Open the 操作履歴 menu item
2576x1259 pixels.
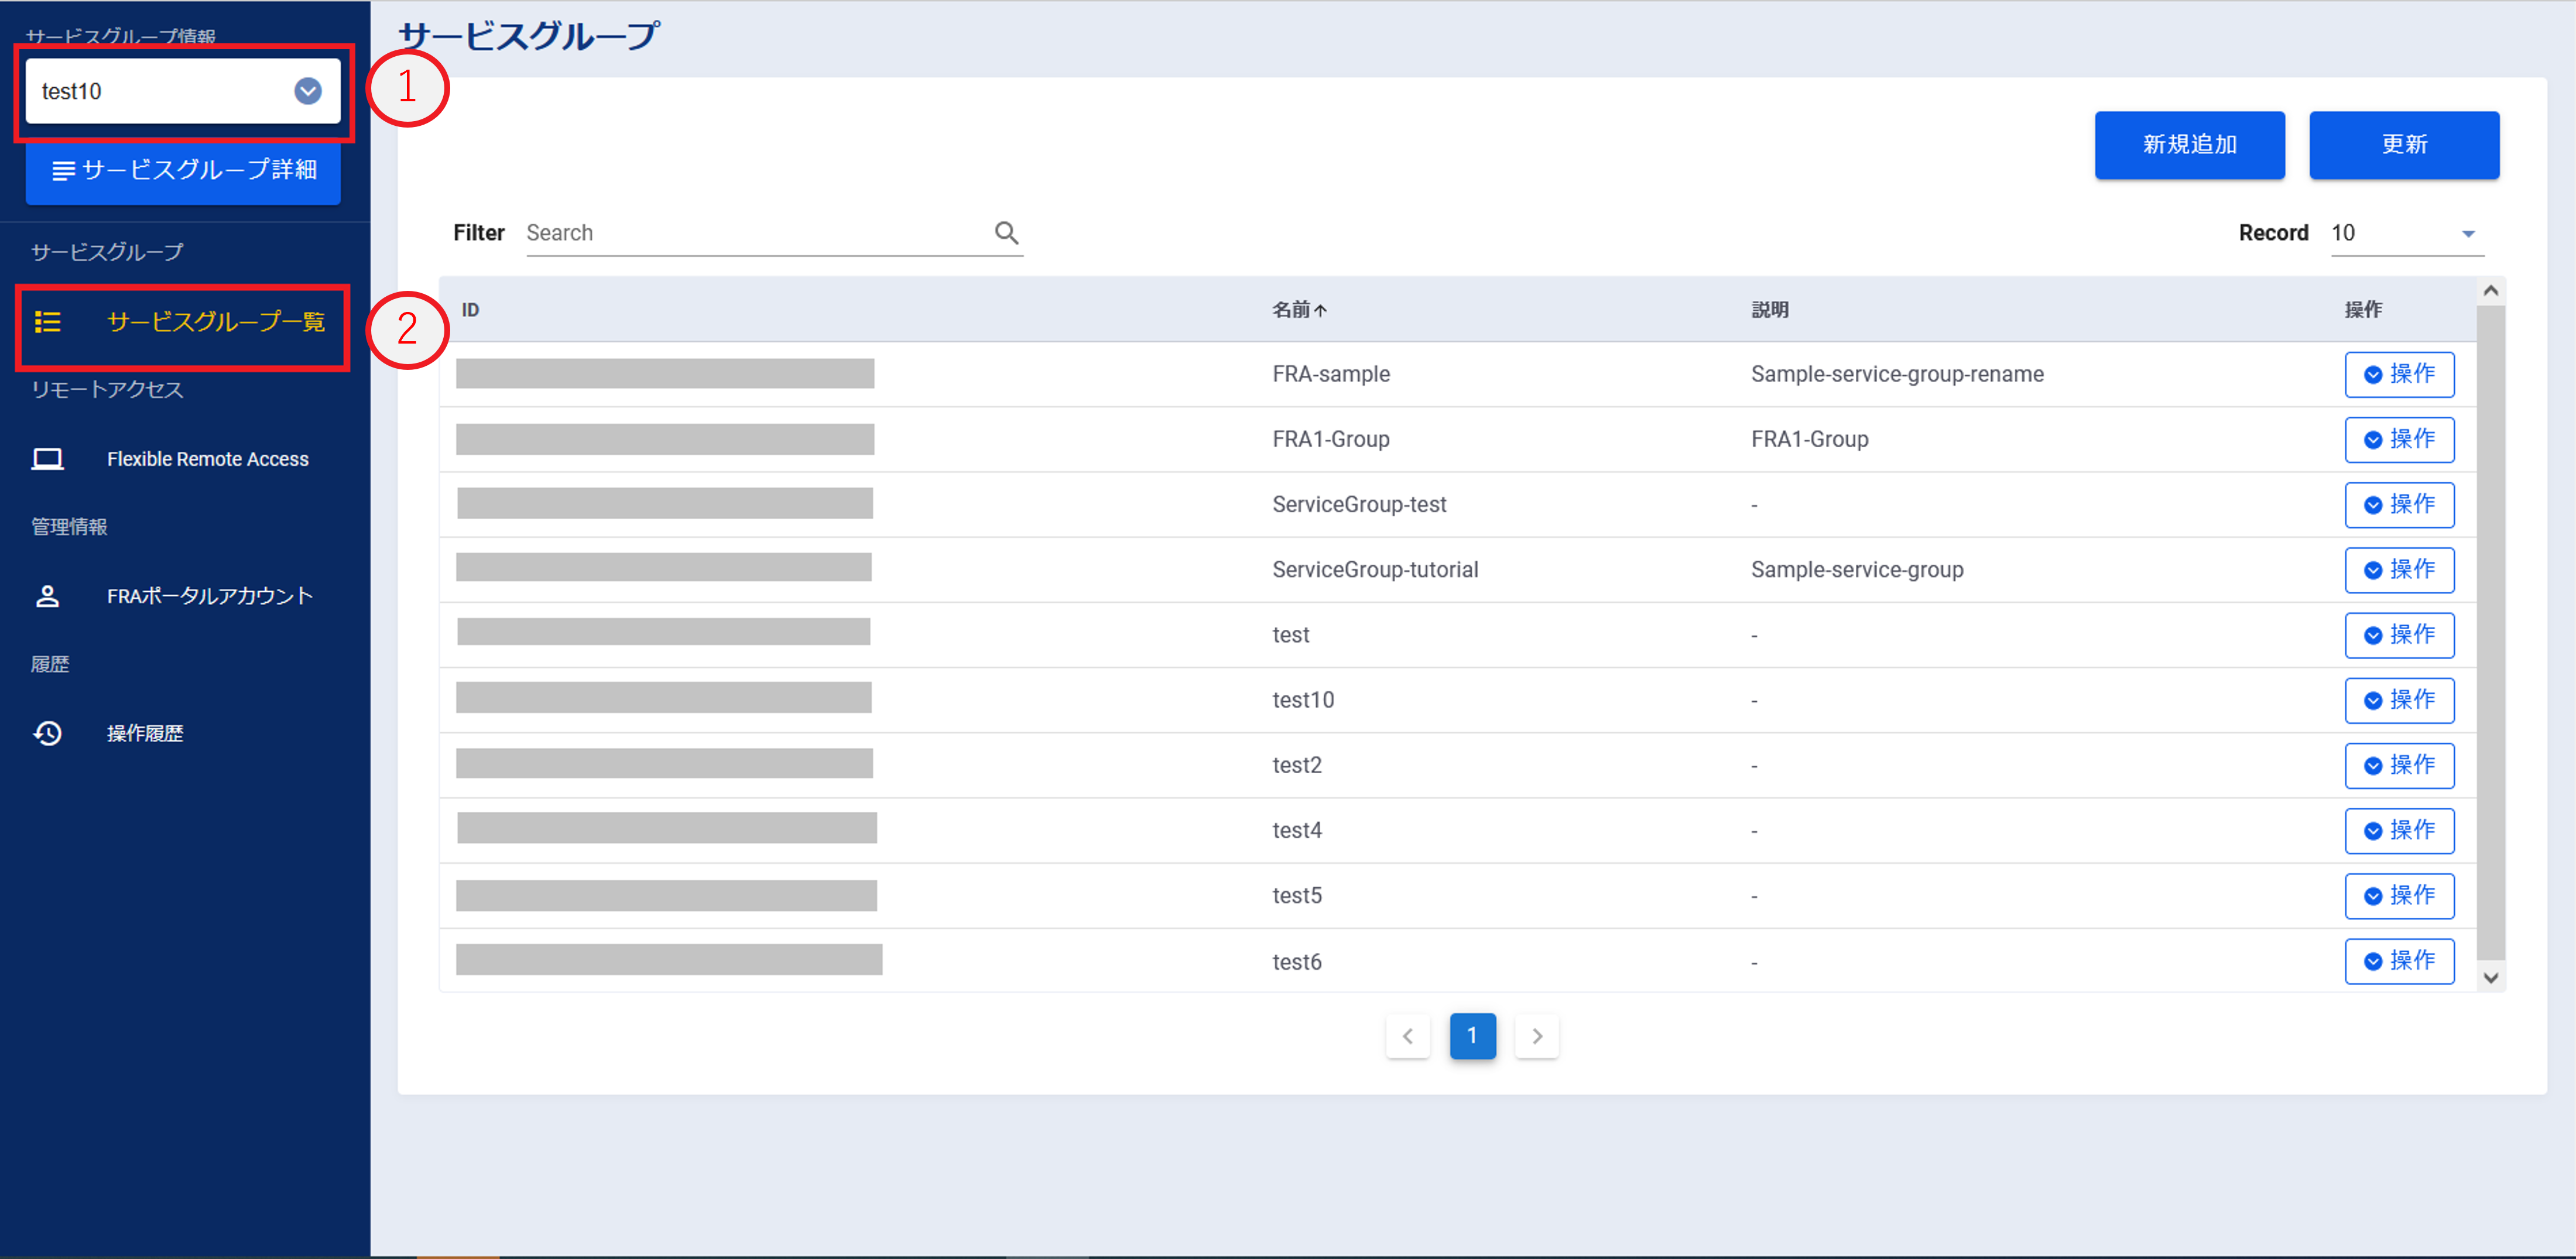click(145, 733)
